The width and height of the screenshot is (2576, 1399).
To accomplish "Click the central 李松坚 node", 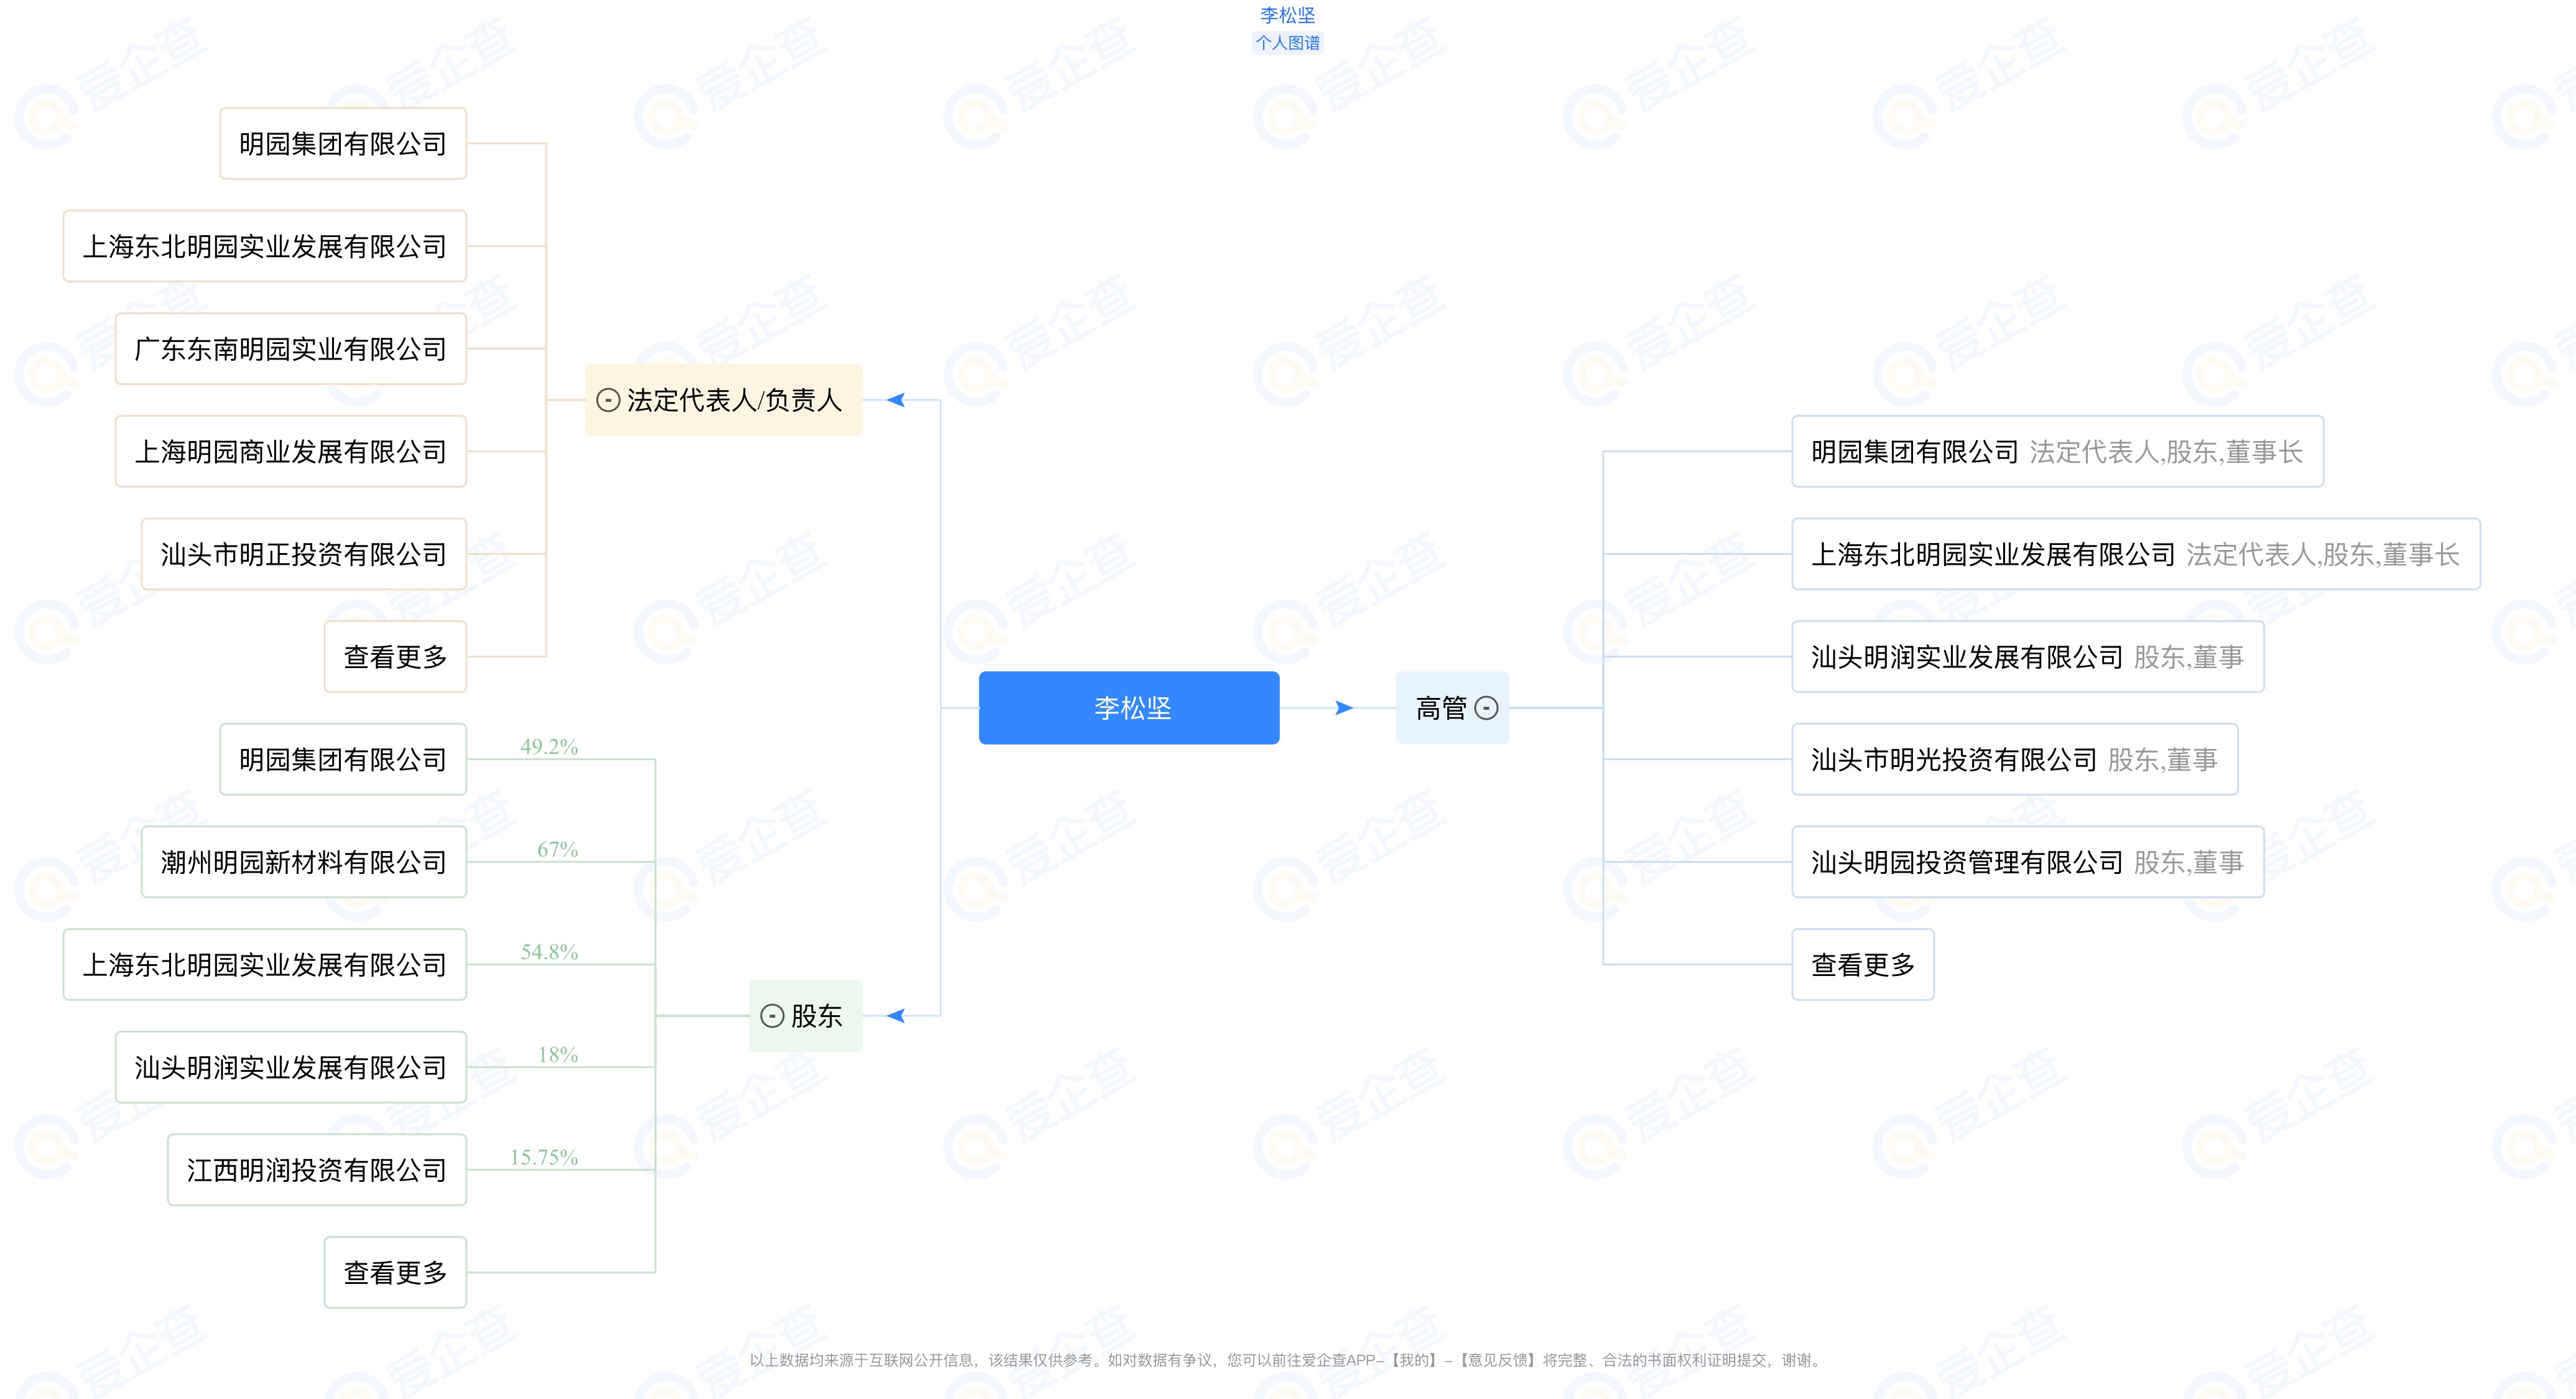I will 1129,708.
